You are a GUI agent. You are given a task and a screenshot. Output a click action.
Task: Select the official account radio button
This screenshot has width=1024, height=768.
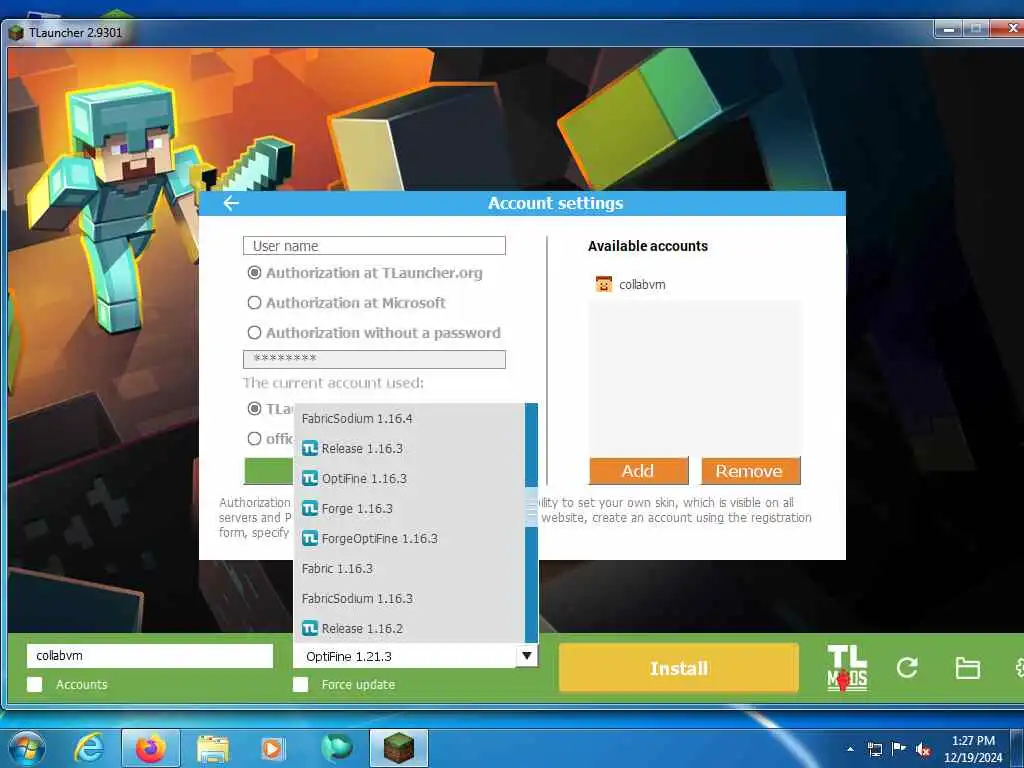[254, 439]
